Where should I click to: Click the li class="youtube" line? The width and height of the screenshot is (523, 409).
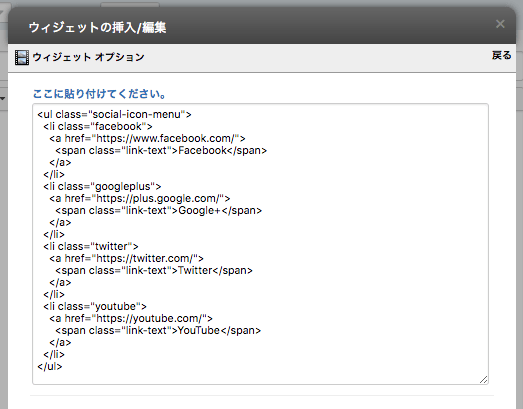pos(95,307)
